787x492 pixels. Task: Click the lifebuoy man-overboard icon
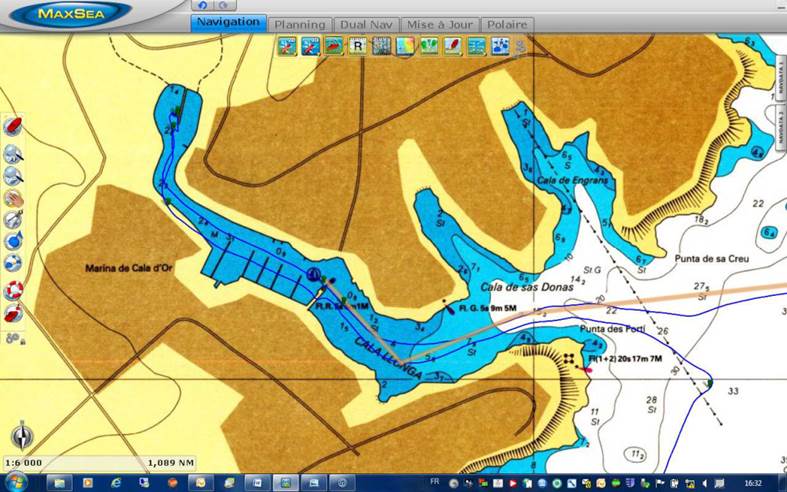[x=13, y=290]
